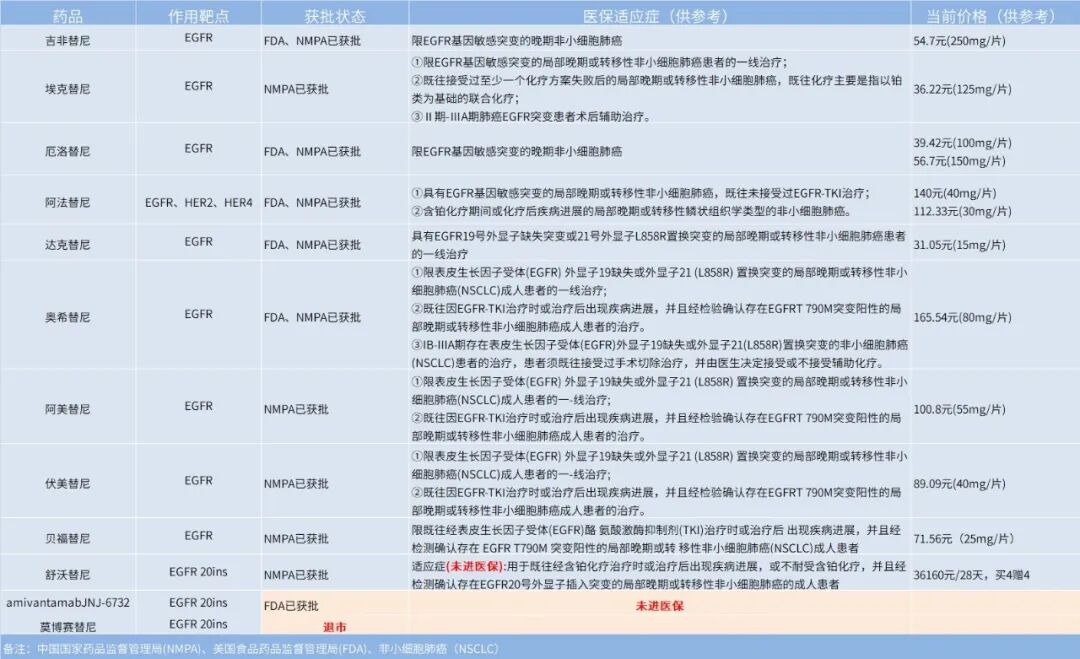Click EGFR target in 奥希替尼 row
Viewport: 1080px width, 659px height.
coord(198,314)
